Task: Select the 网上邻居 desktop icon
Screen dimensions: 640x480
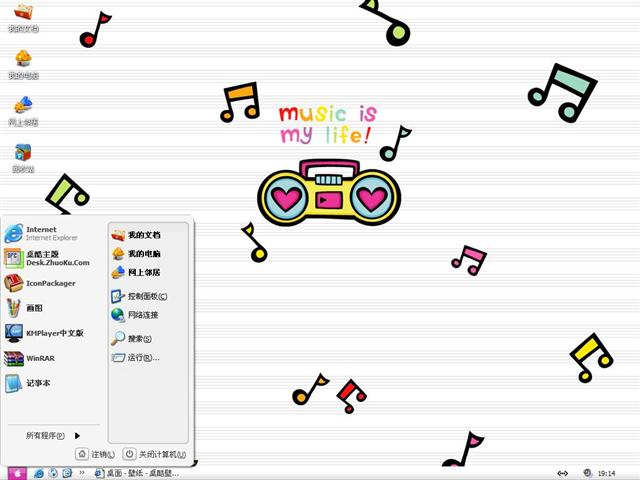Action: click(x=23, y=110)
